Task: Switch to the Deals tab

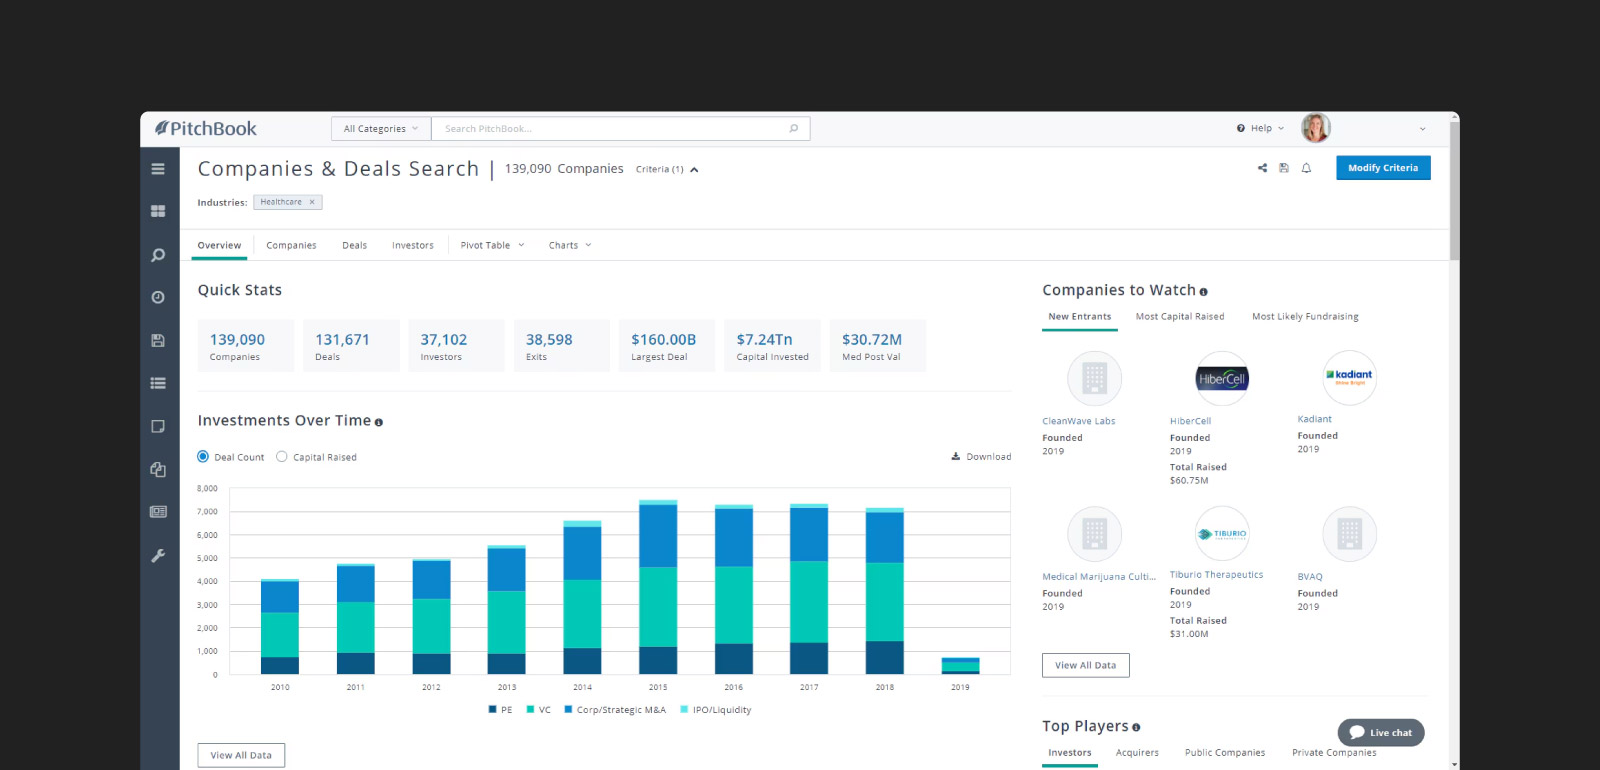Action: click(354, 246)
